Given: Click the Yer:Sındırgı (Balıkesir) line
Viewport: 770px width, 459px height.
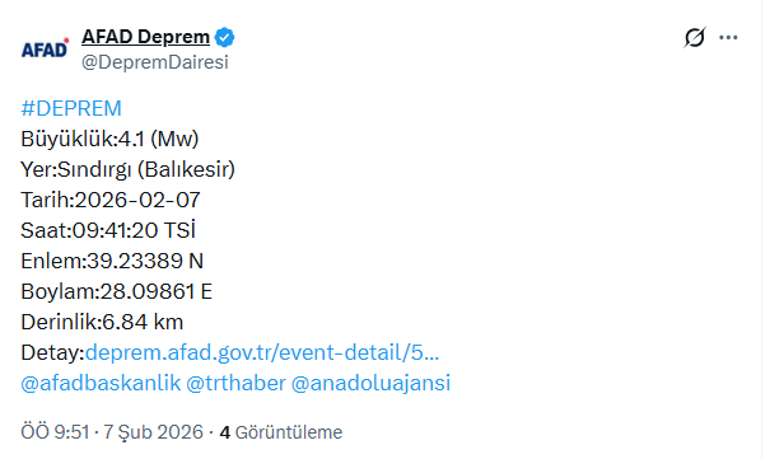Looking at the screenshot, I should click(128, 169).
